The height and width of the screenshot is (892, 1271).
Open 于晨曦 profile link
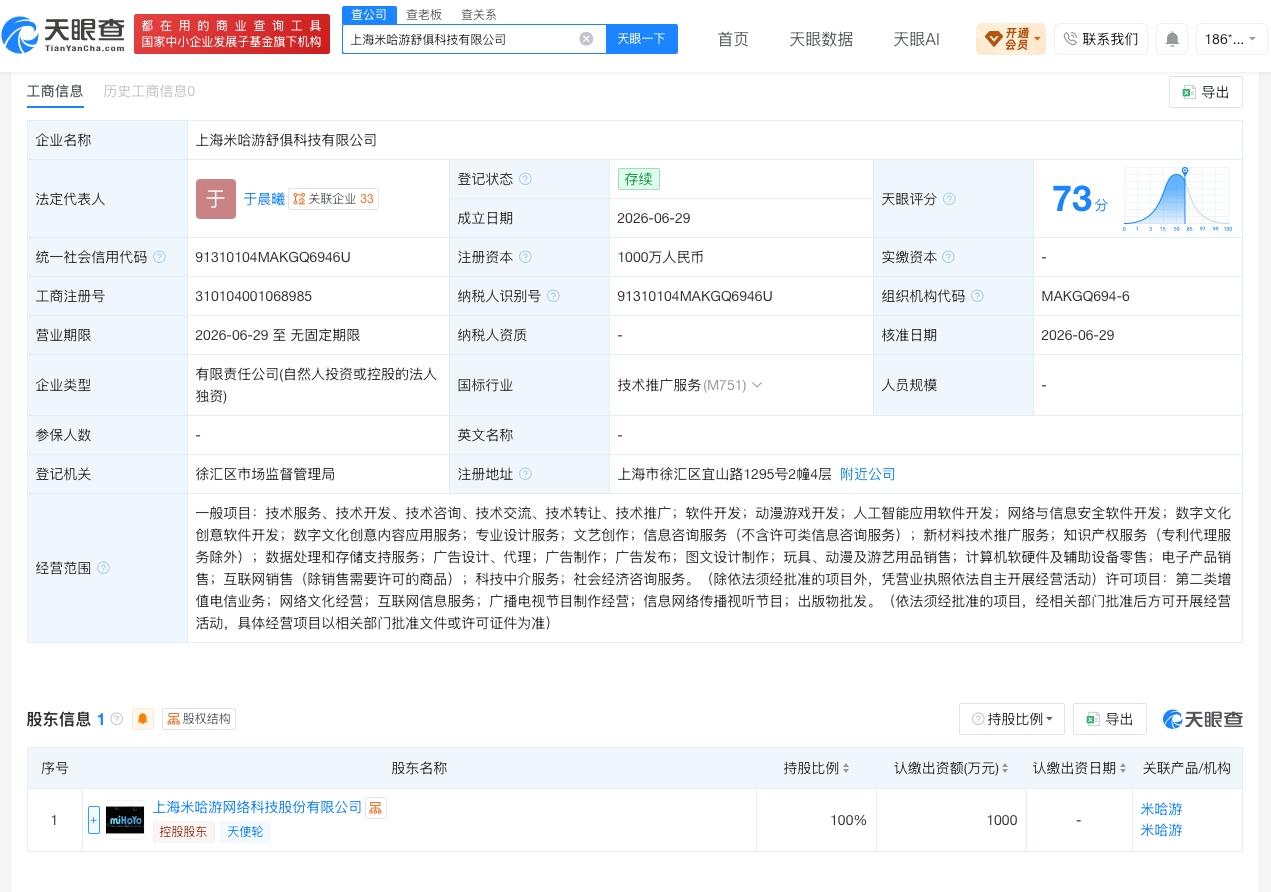point(264,199)
